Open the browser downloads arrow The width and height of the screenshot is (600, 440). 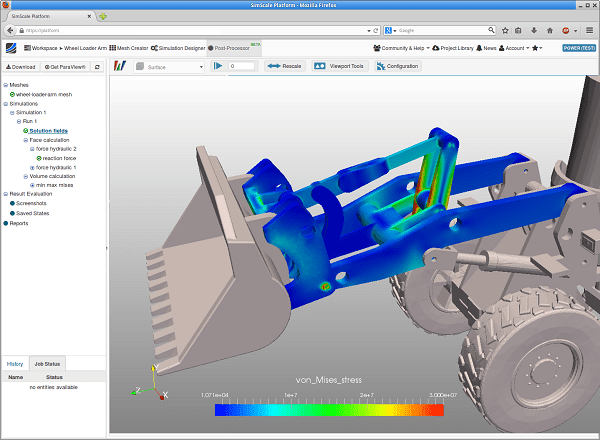[534, 30]
